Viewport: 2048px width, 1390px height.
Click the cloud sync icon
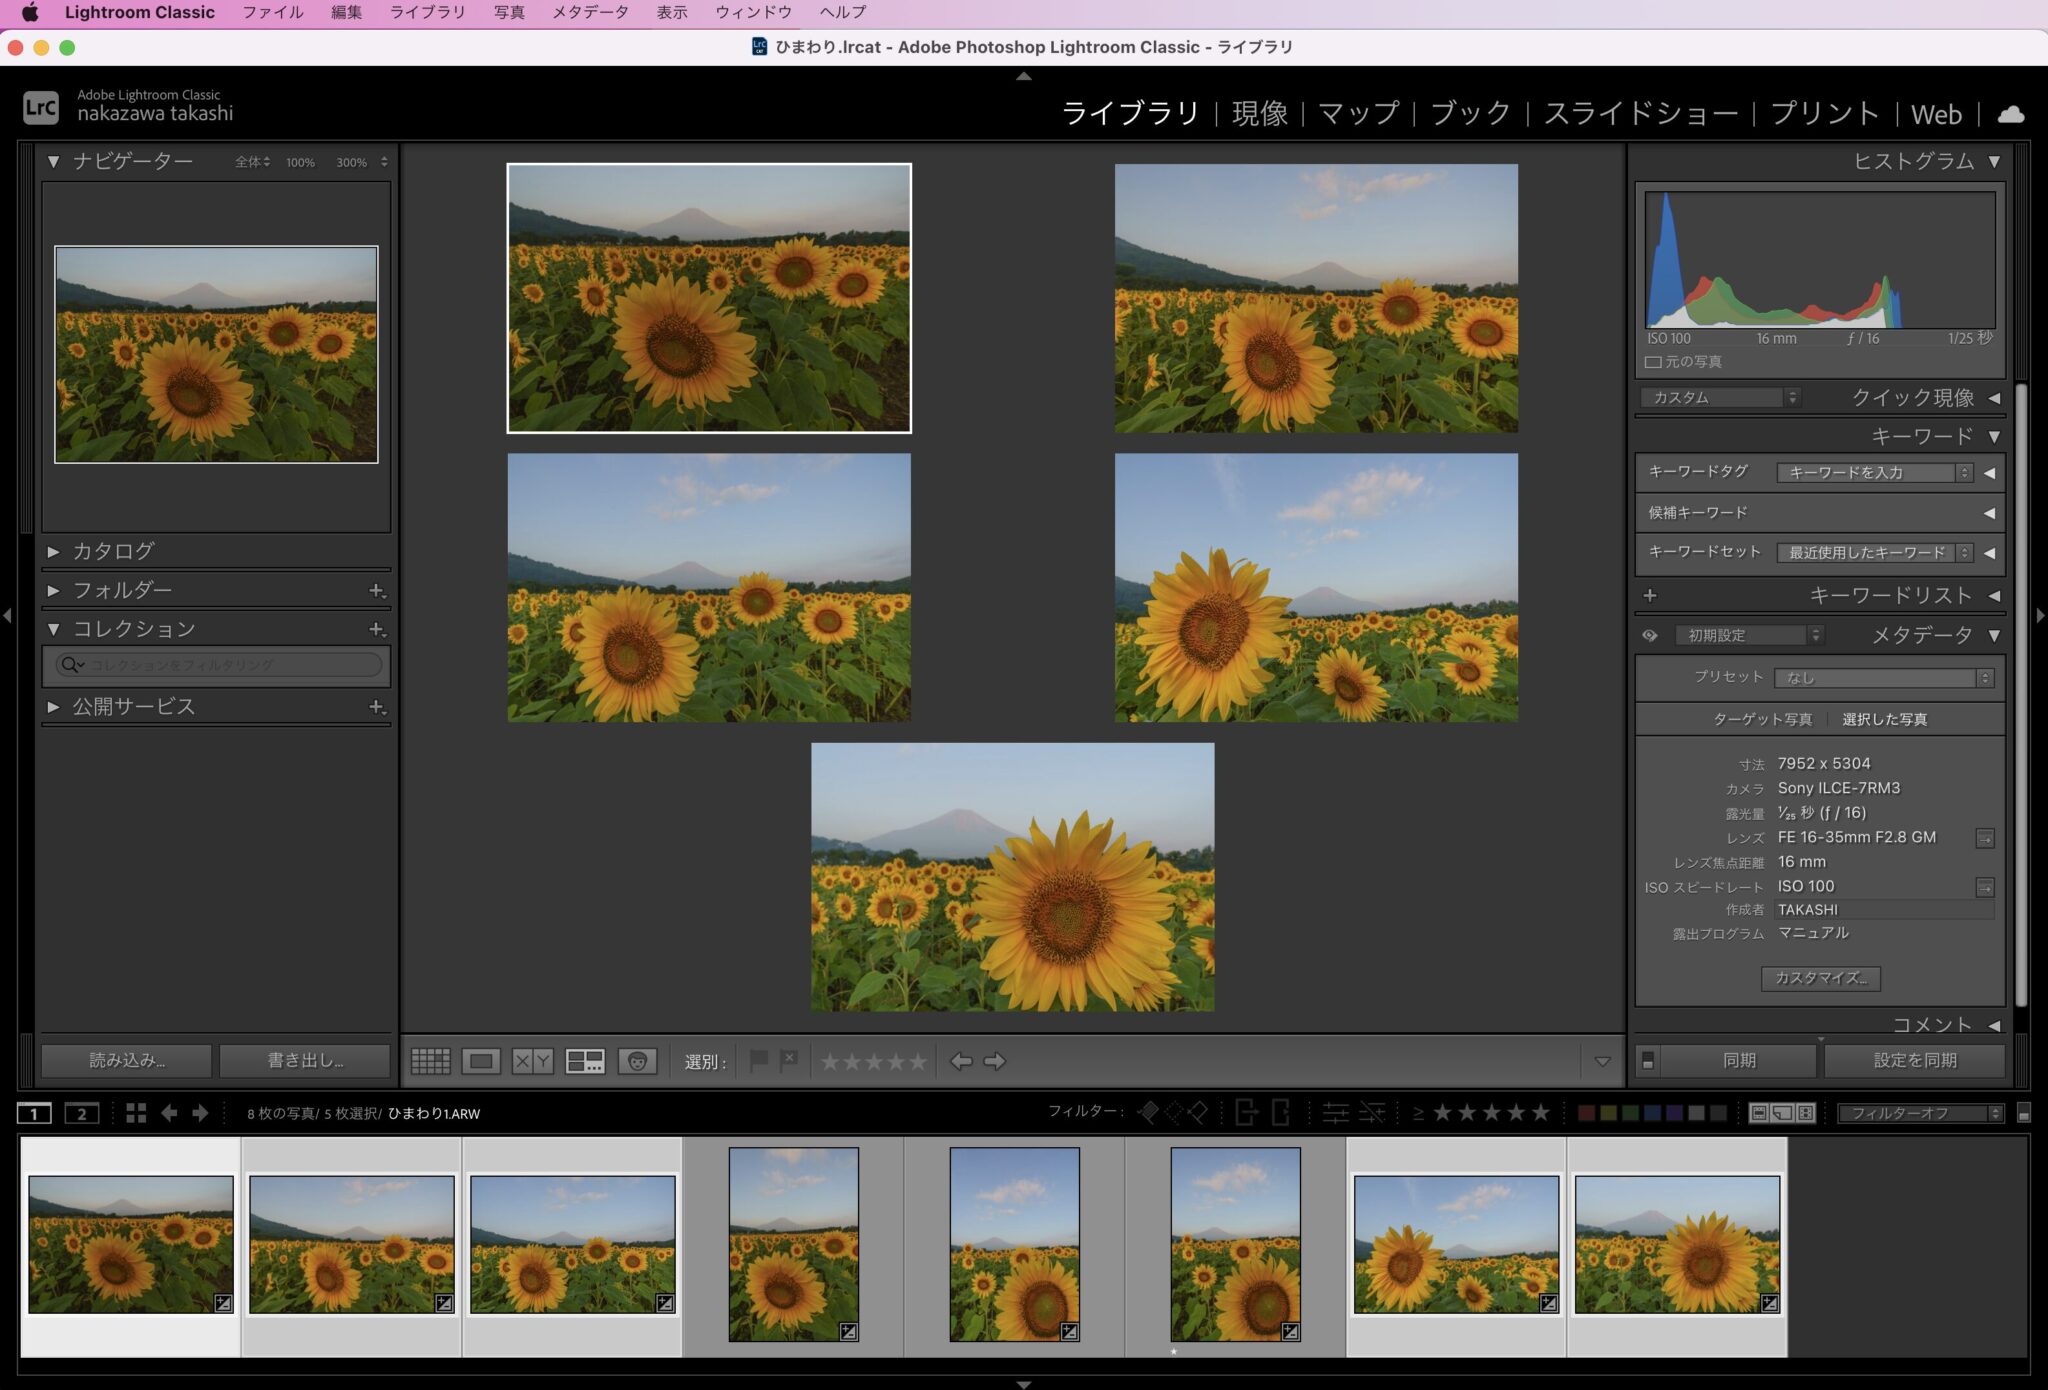click(2011, 114)
